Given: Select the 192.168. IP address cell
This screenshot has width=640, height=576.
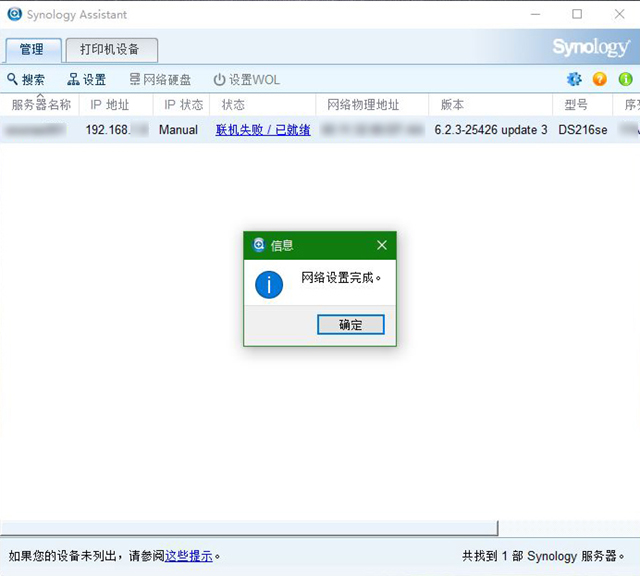Looking at the screenshot, I should 116,130.
